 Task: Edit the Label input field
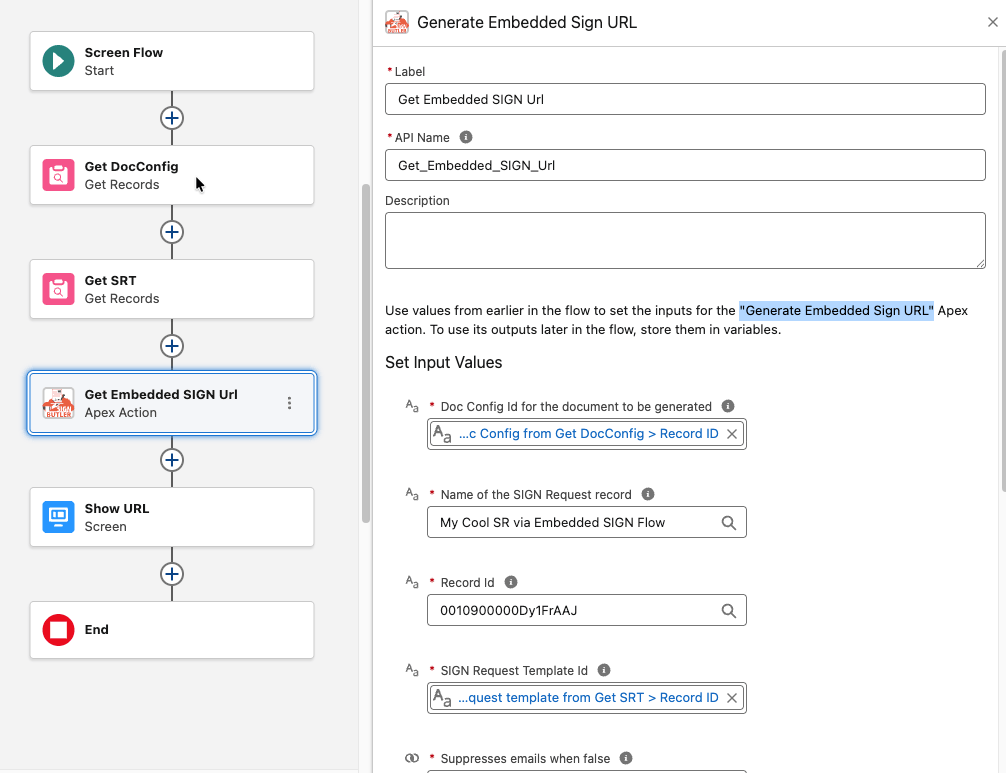[685, 99]
